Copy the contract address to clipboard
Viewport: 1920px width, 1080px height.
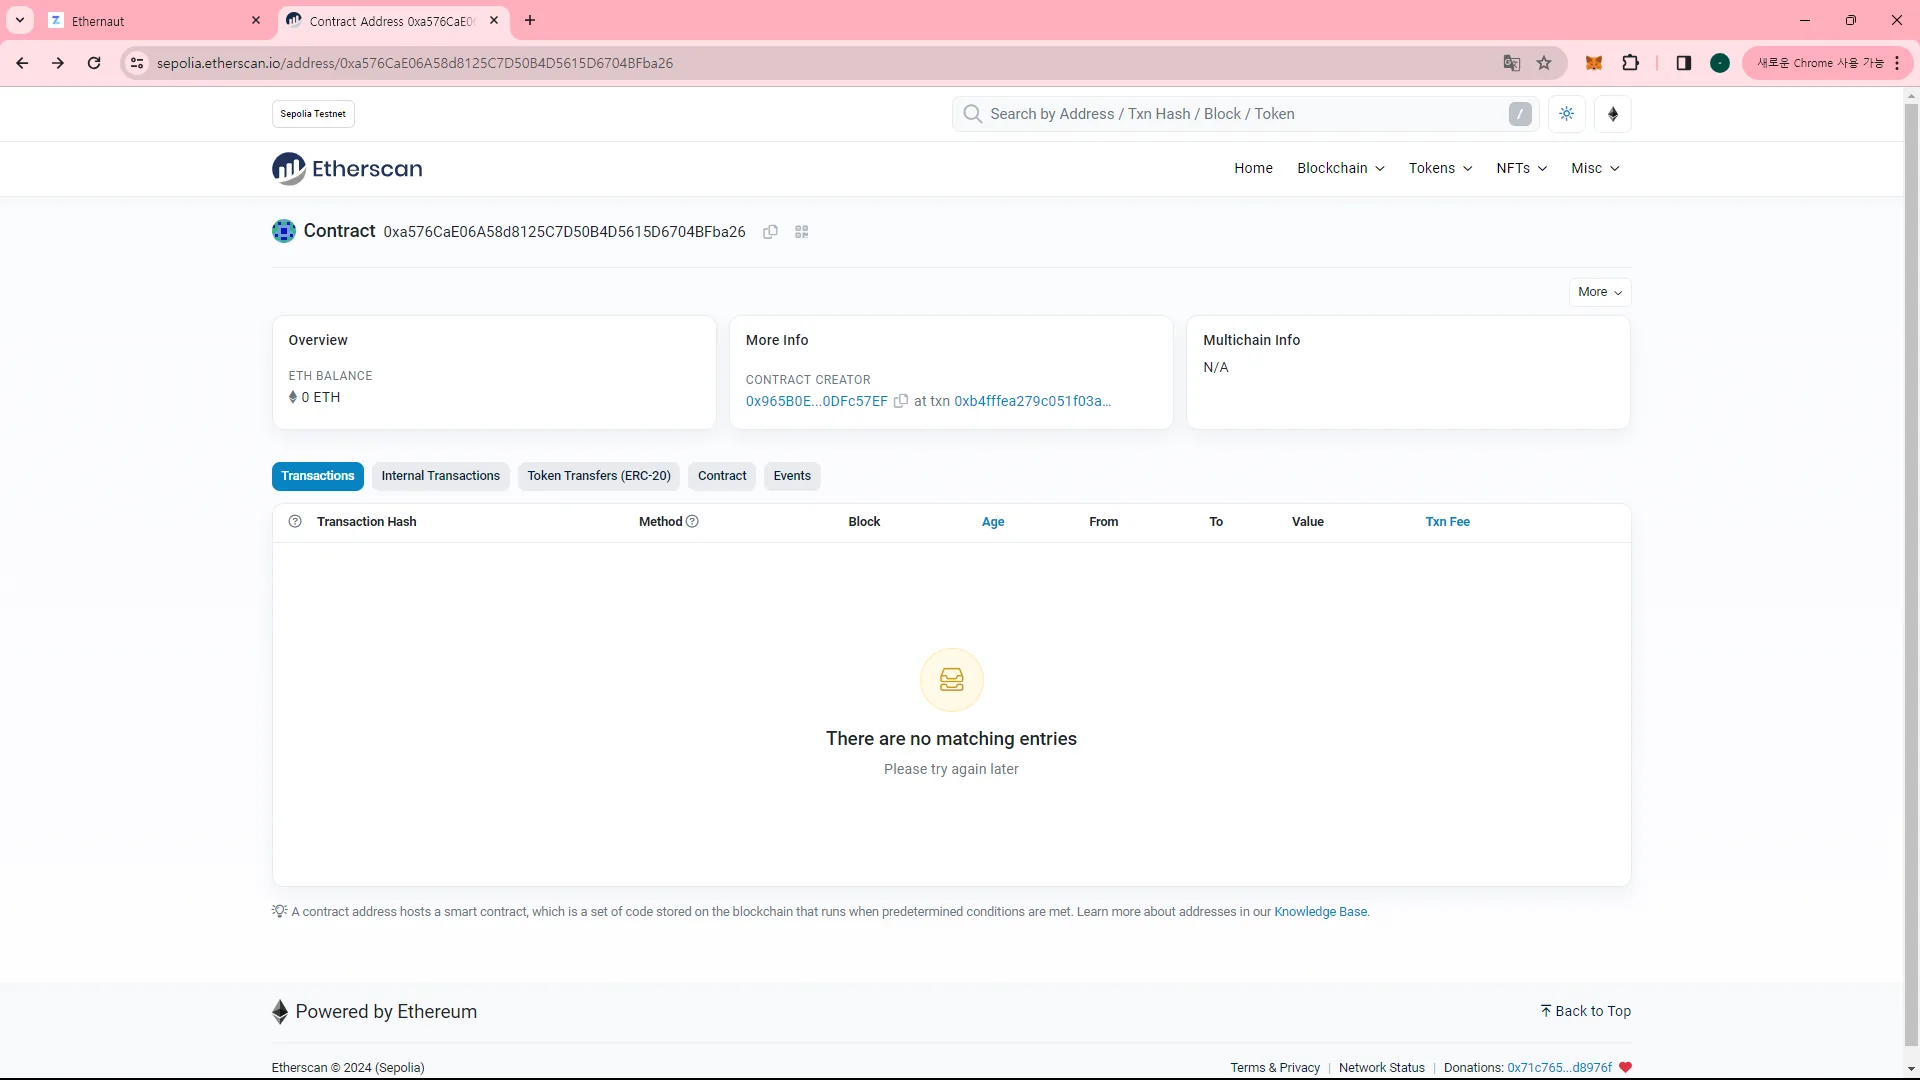pos(770,232)
